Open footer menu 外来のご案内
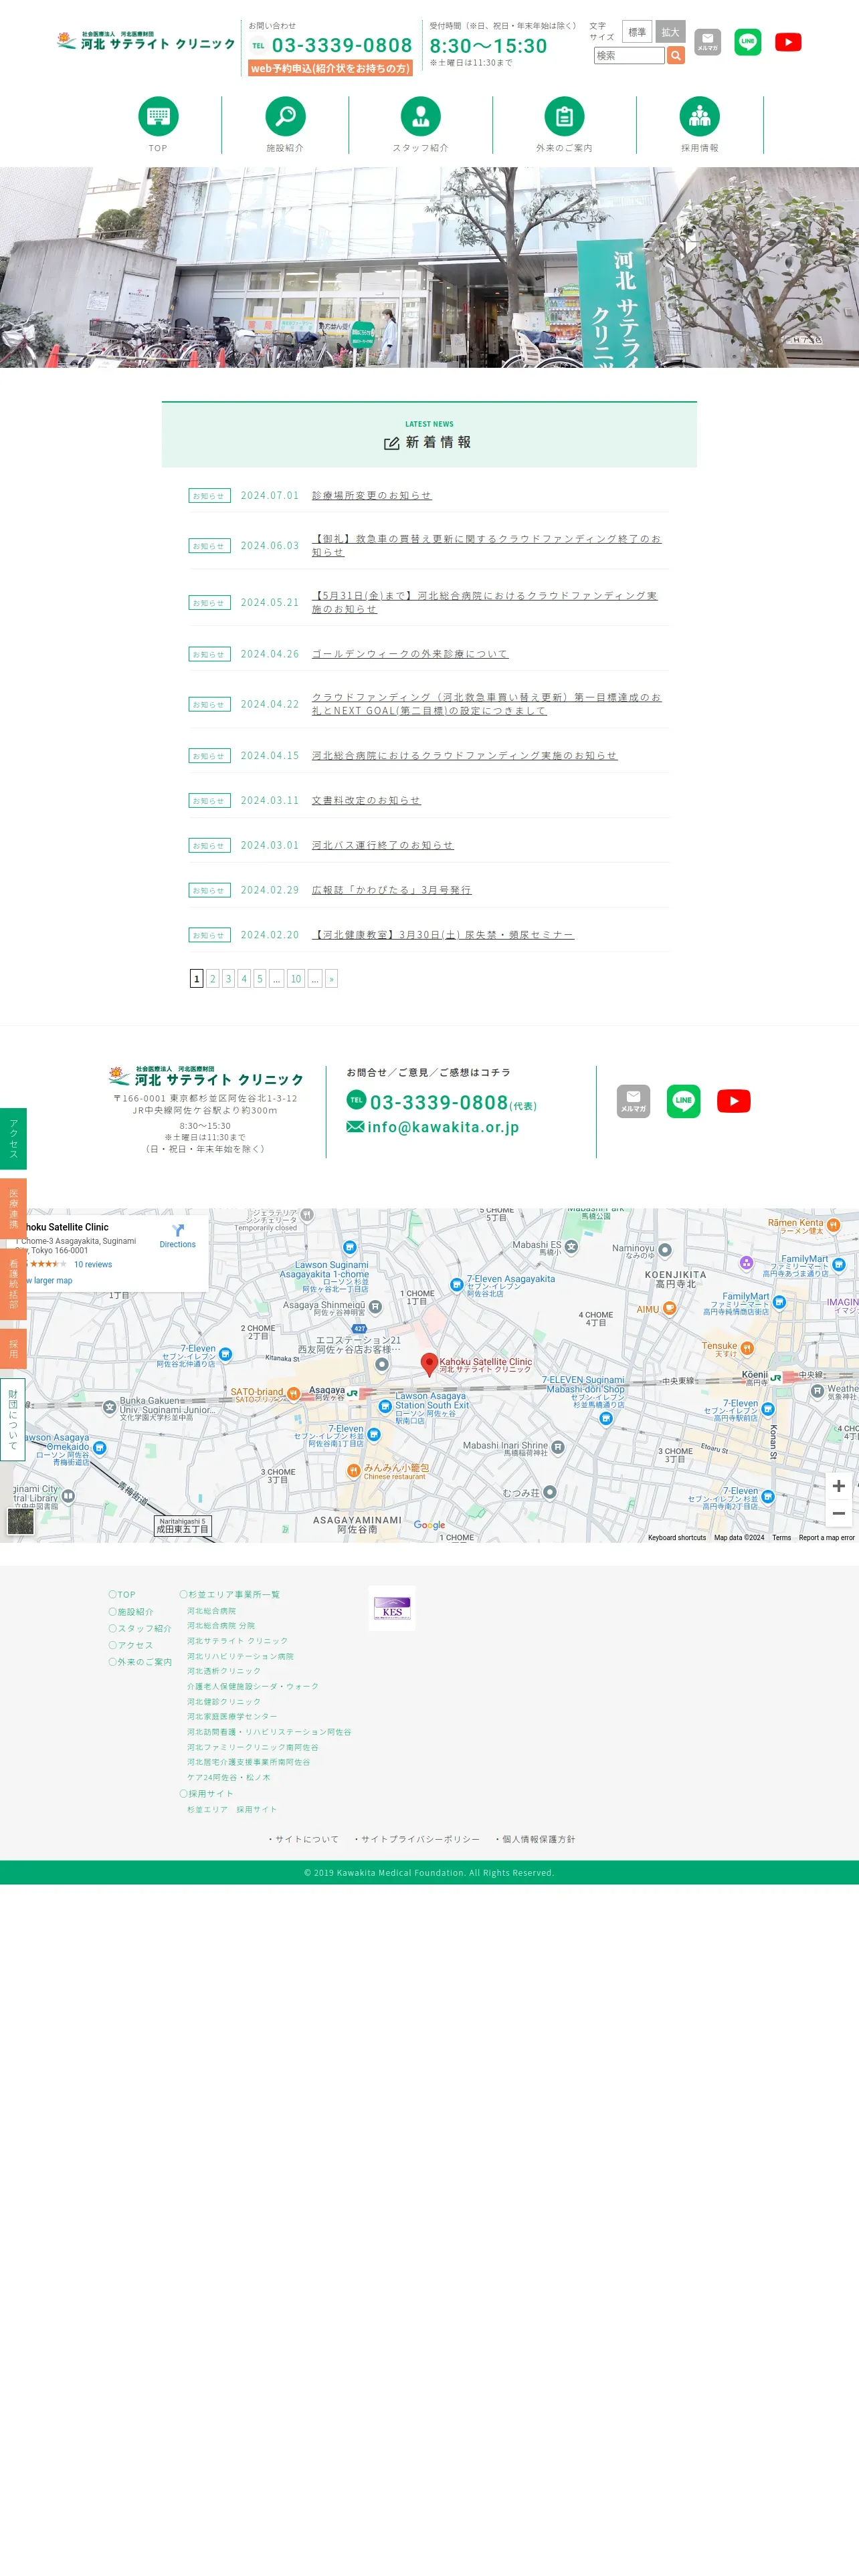 140,1662
